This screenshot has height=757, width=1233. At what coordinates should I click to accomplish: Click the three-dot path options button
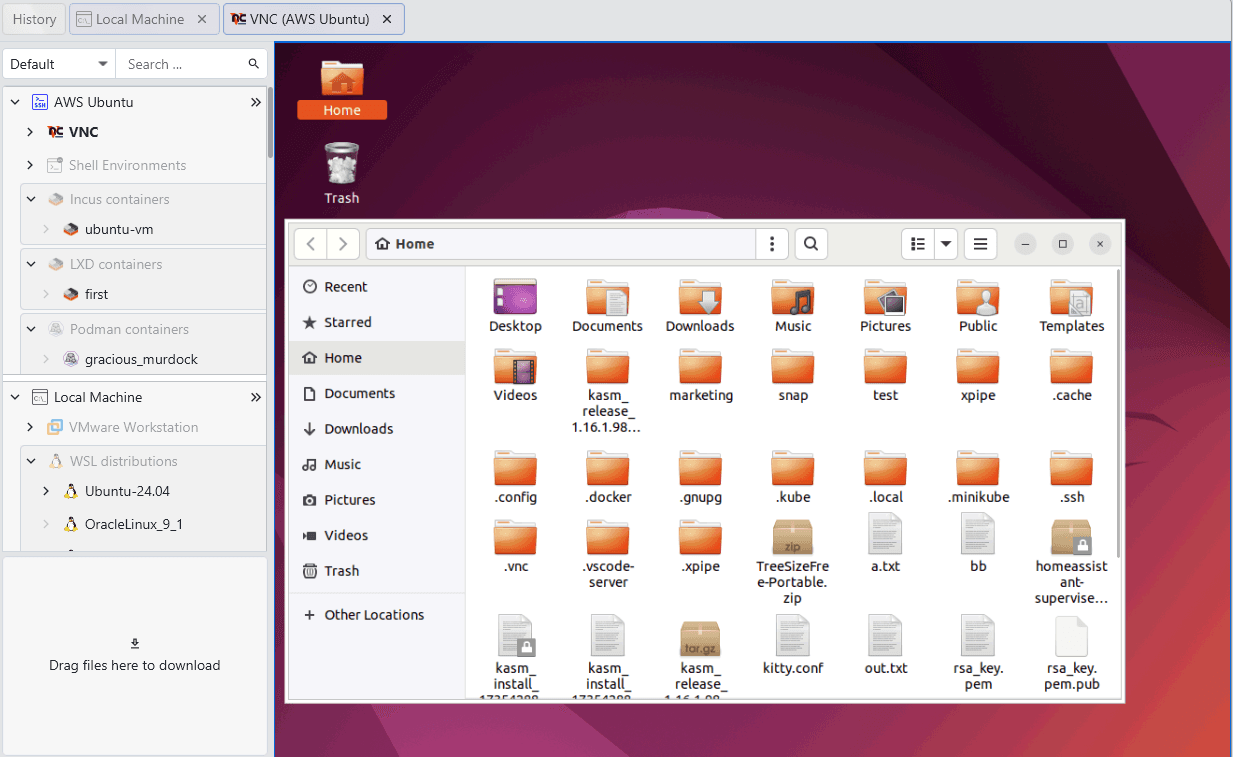click(771, 244)
